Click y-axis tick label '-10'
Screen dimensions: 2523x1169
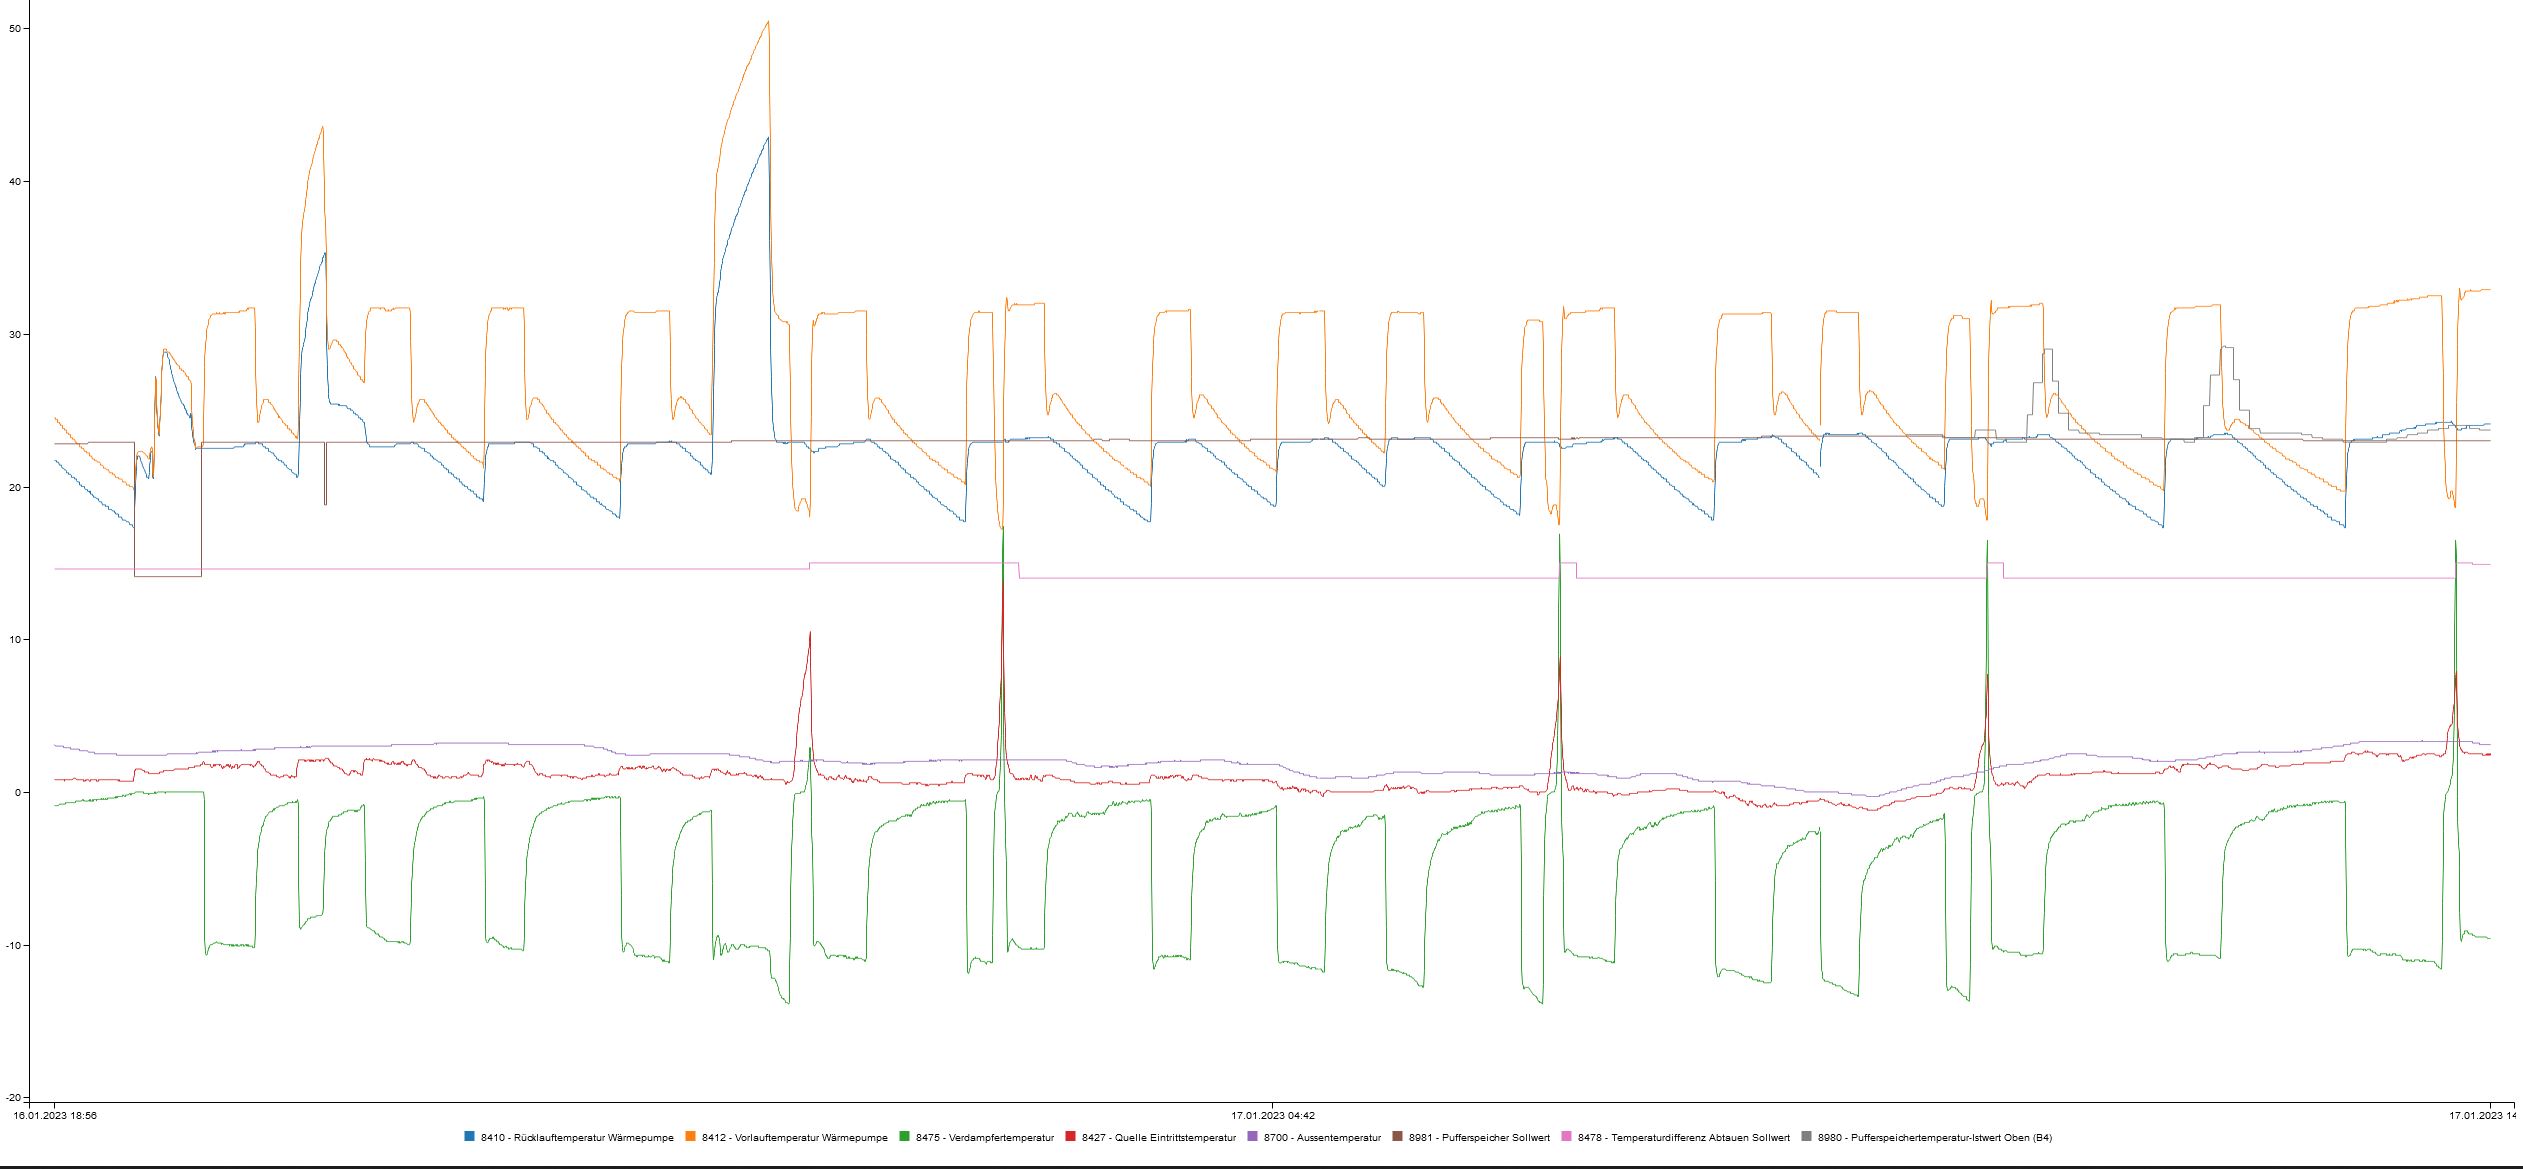tap(12, 945)
